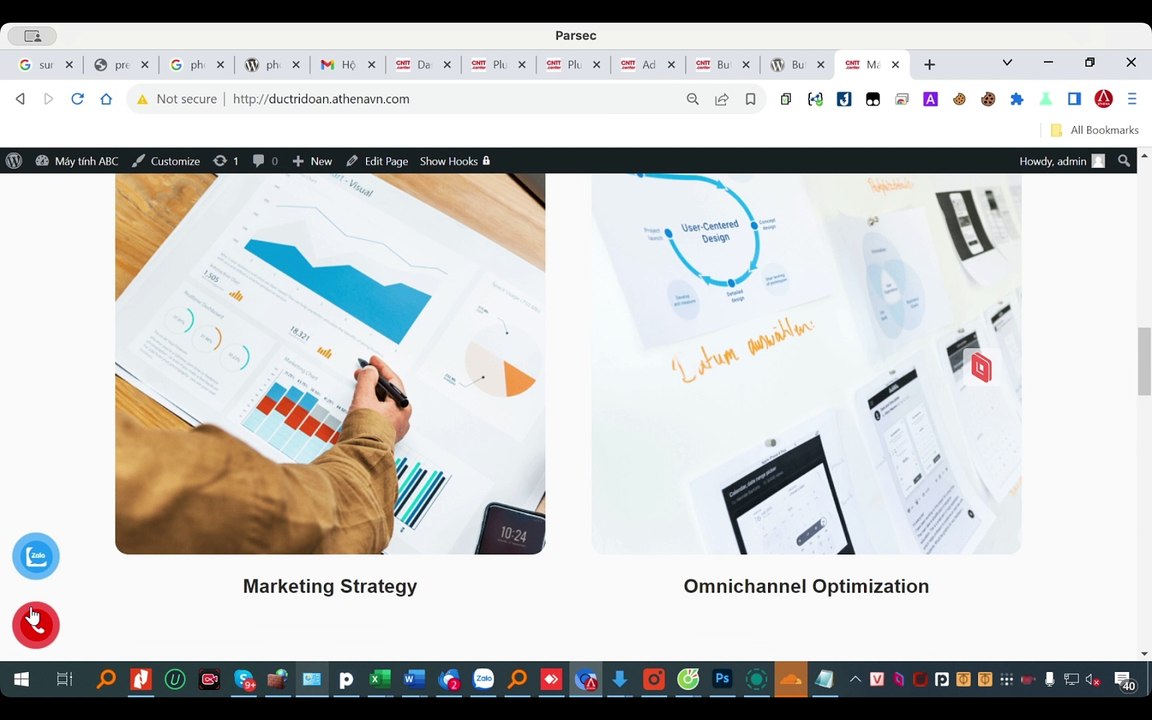Click the Omnichannel Optimization heading
Viewport: 1152px width, 720px height.
tap(806, 586)
